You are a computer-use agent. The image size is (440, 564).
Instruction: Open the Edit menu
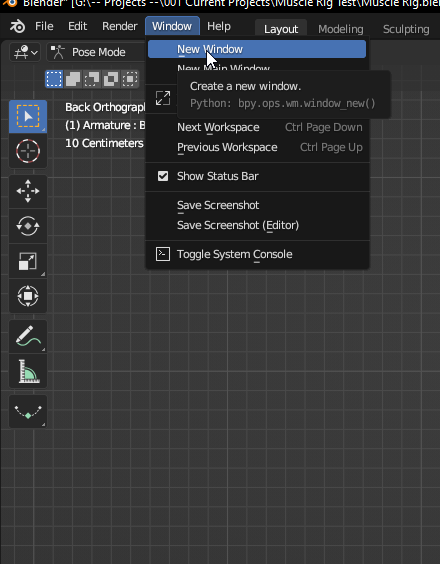(77, 26)
